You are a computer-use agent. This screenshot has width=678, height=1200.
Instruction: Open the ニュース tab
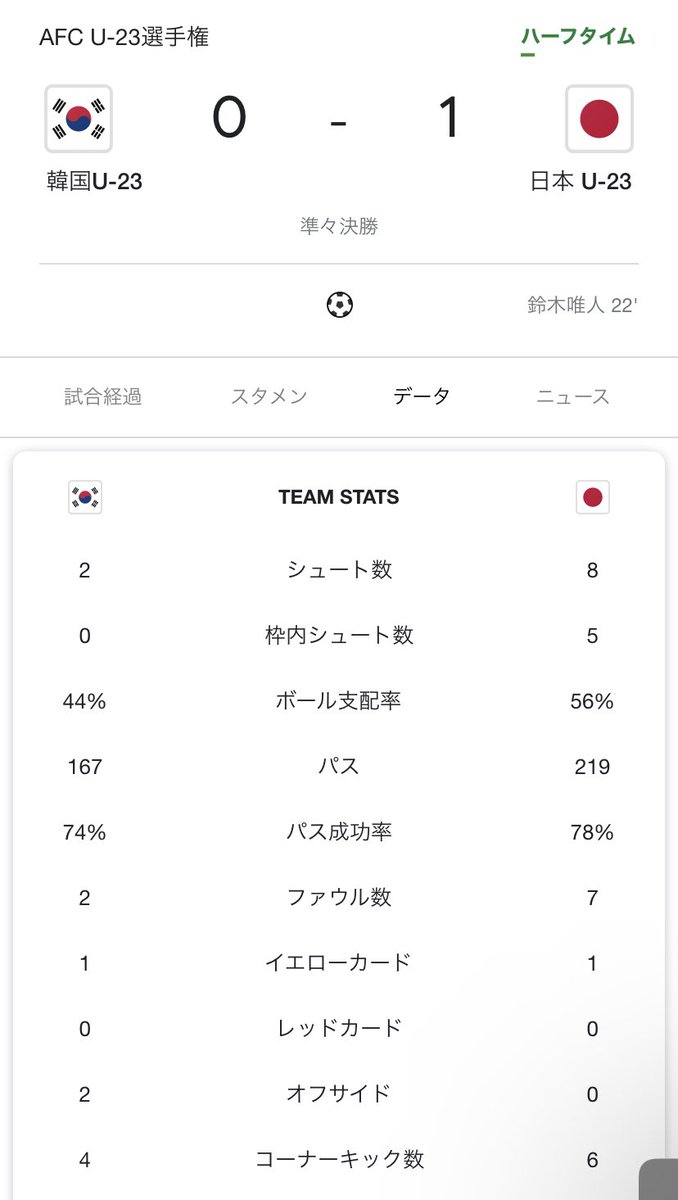tap(573, 396)
